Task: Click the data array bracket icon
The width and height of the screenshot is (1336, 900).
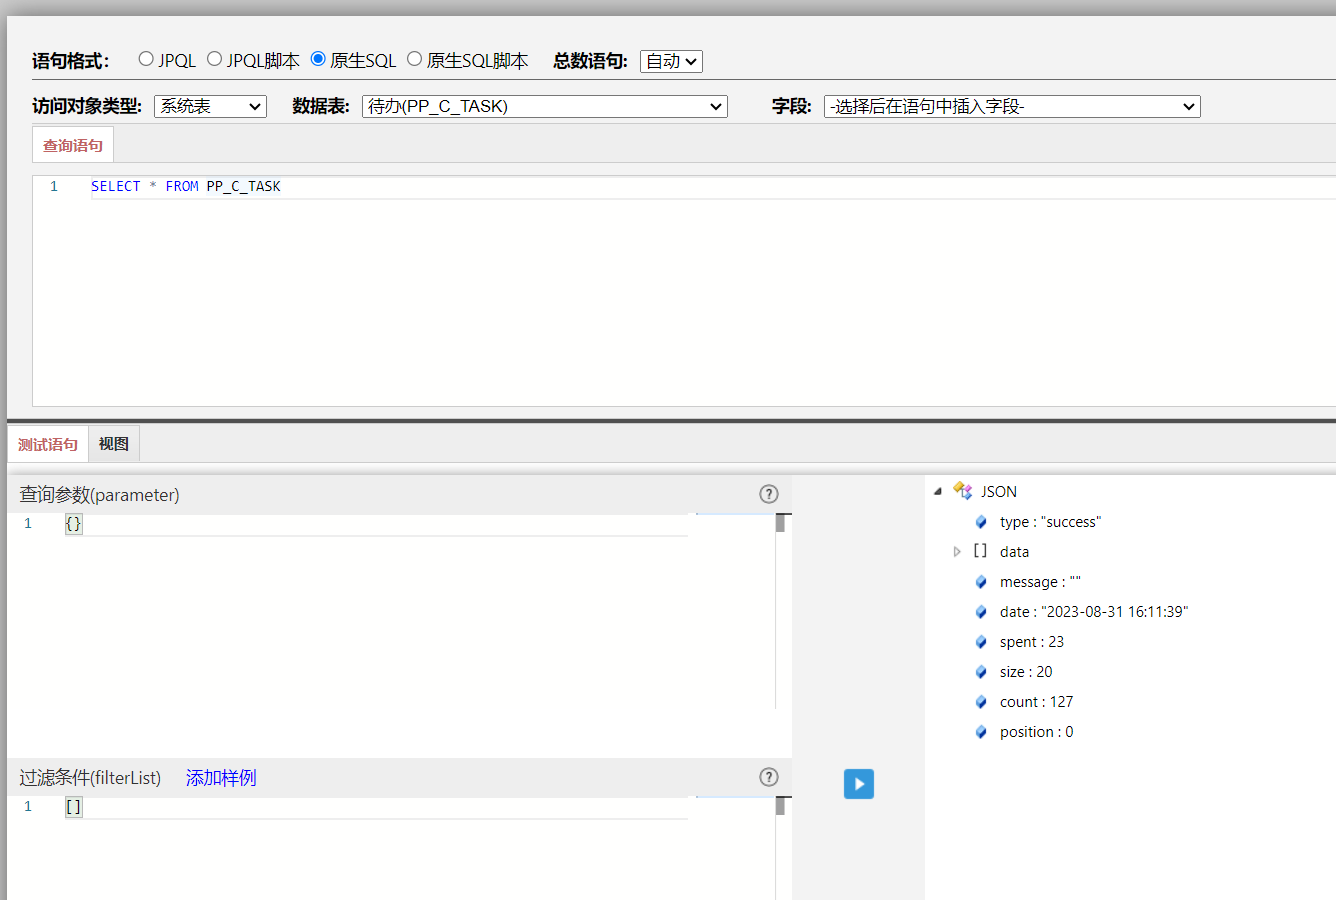Action: 980,551
